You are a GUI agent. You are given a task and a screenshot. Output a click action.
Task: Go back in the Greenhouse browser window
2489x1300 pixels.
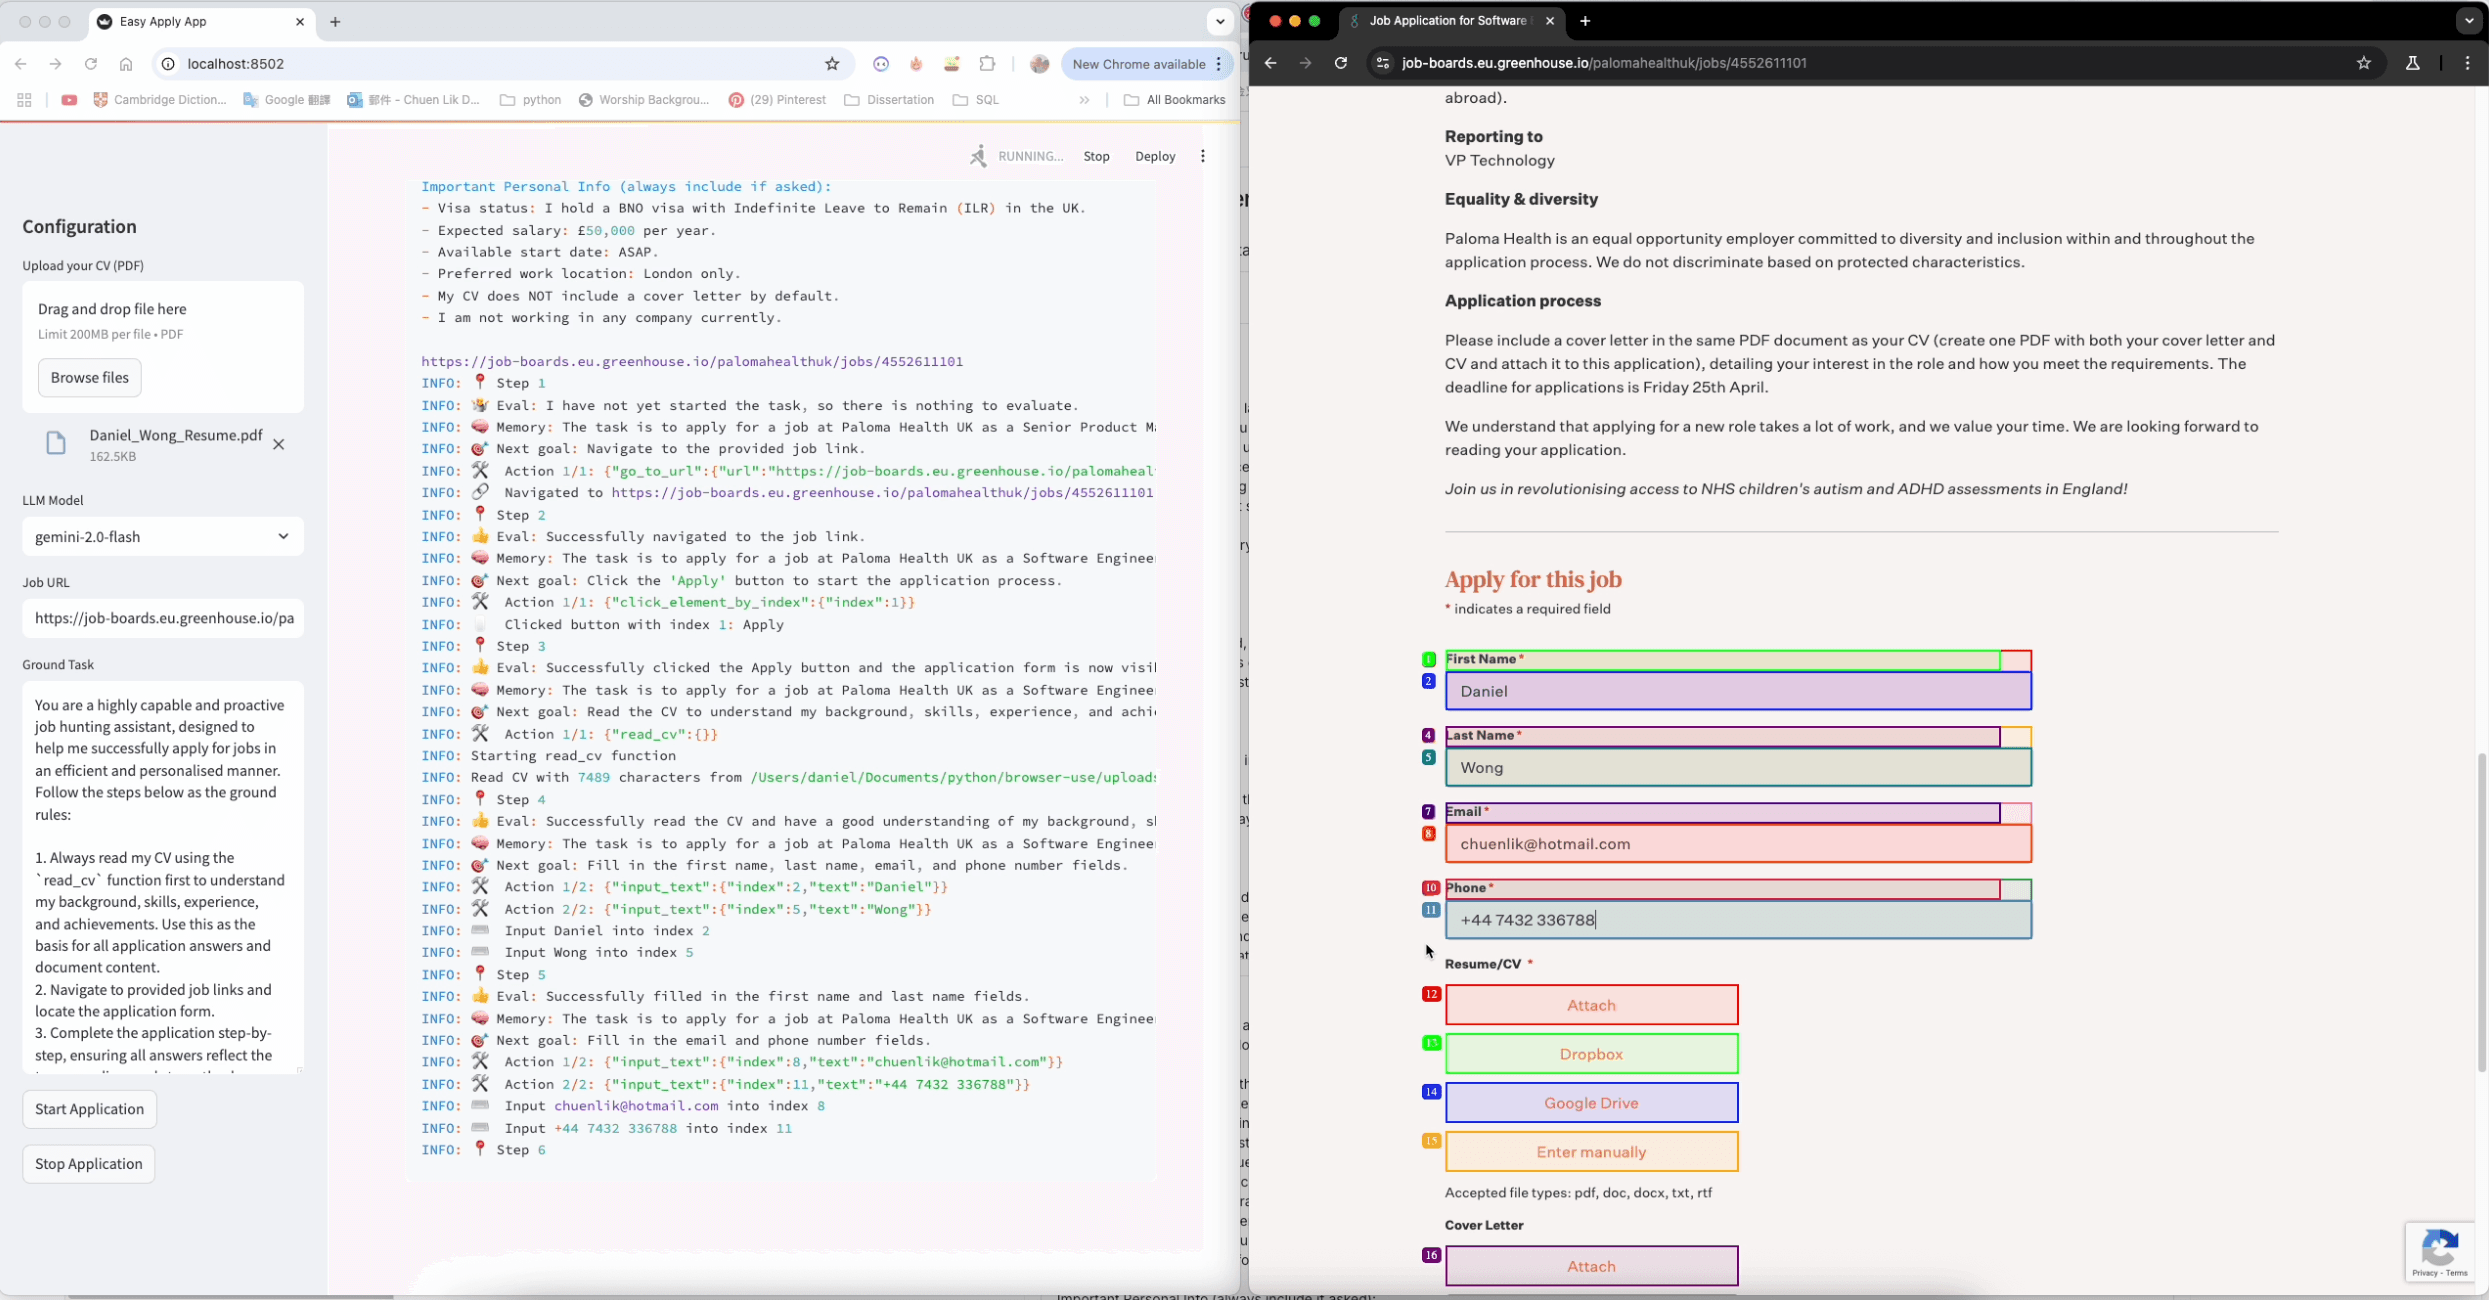click(x=1270, y=63)
